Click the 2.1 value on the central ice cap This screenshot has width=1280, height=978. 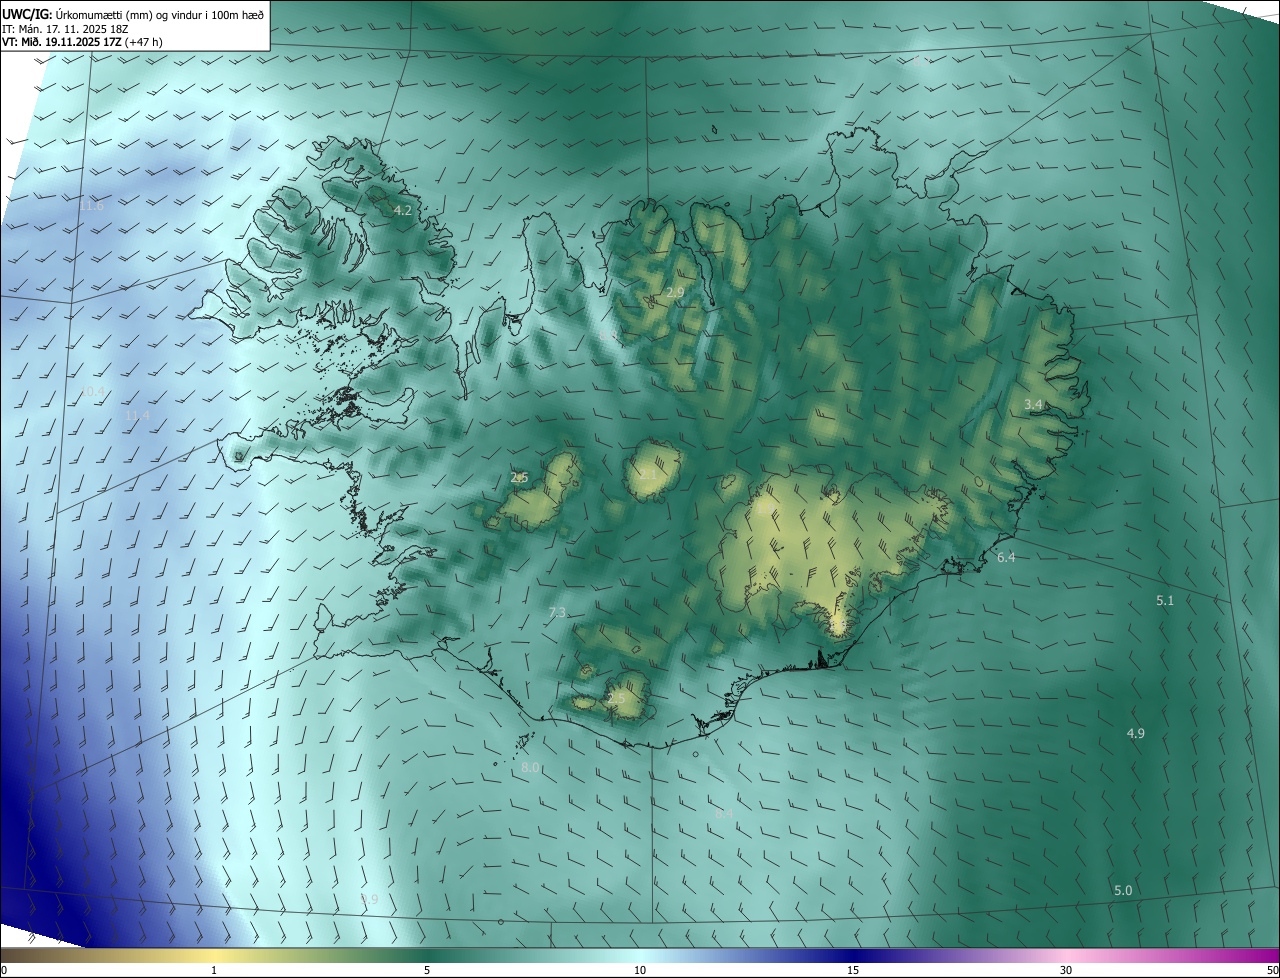point(648,474)
